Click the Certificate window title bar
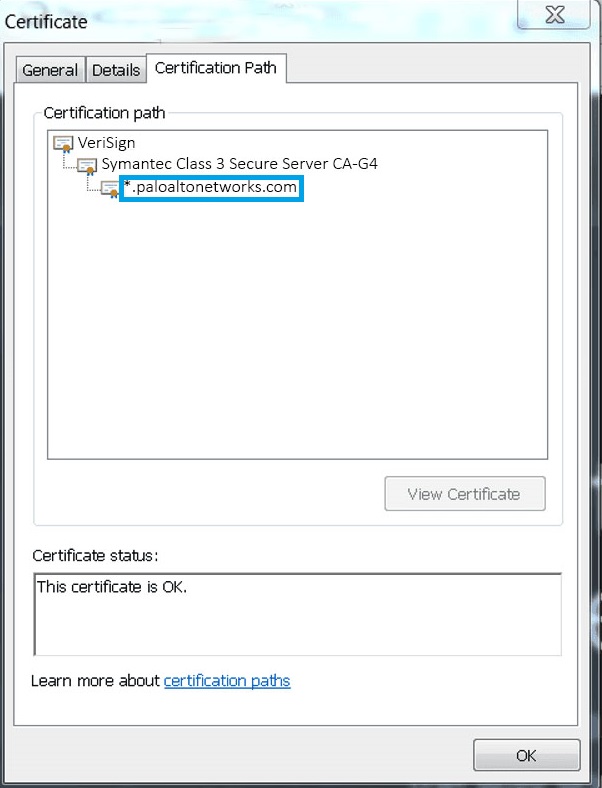The width and height of the screenshot is (602, 788). [x=250, y=20]
